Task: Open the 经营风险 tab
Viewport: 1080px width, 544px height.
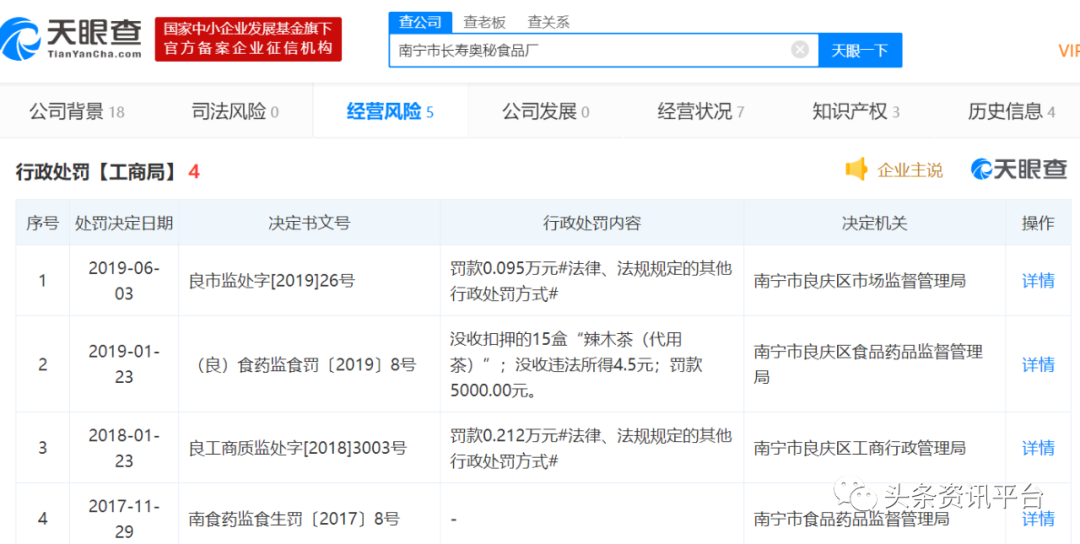Action: pyautogui.click(x=390, y=111)
